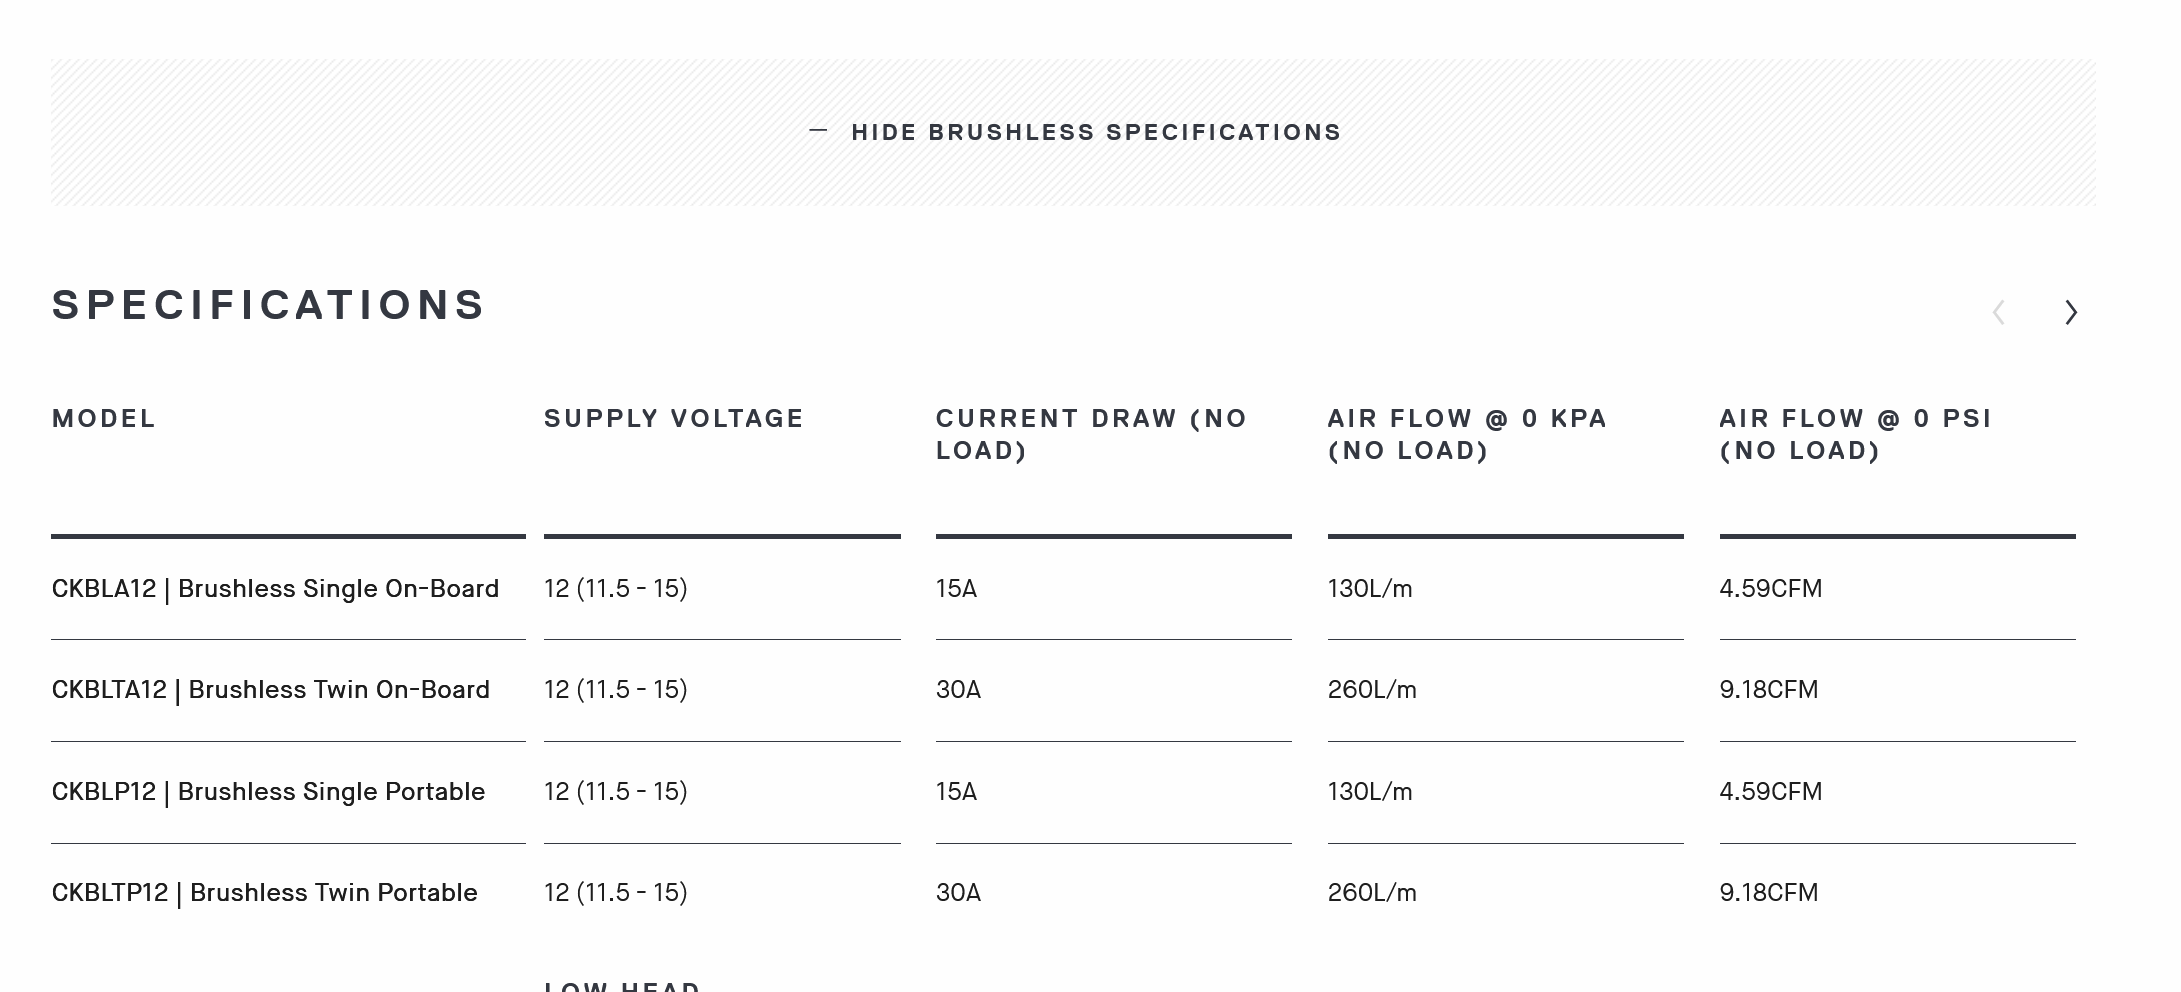Click the 15A current draw for CKBLP12
This screenshot has height=992, width=2181.
click(x=957, y=792)
